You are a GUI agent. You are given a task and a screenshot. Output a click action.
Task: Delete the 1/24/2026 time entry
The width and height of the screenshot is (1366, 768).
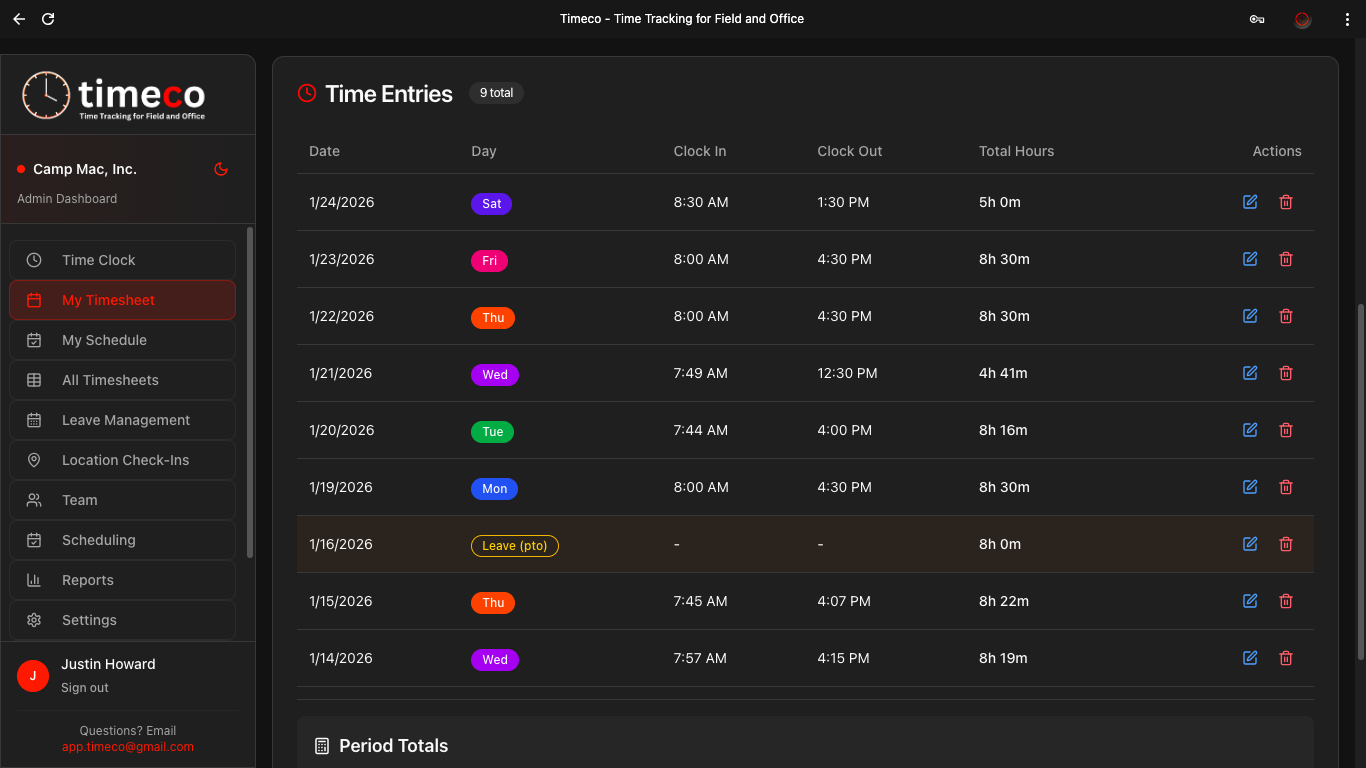click(1286, 202)
